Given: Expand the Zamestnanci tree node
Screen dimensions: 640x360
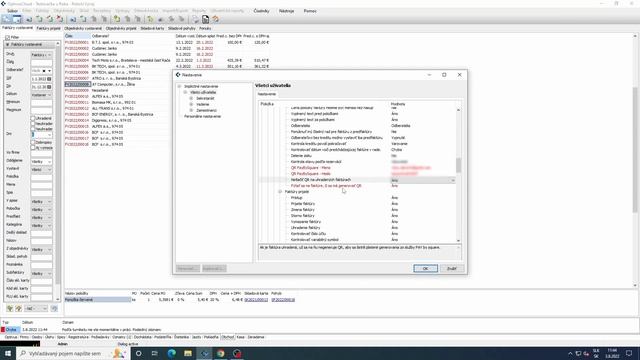Looking at the screenshot, I should coord(191,110).
